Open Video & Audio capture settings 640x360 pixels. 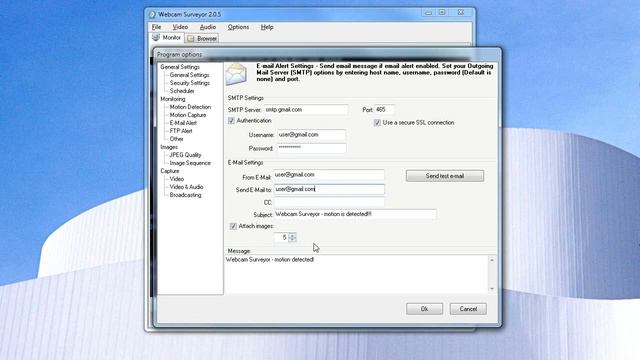(x=186, y=187)
